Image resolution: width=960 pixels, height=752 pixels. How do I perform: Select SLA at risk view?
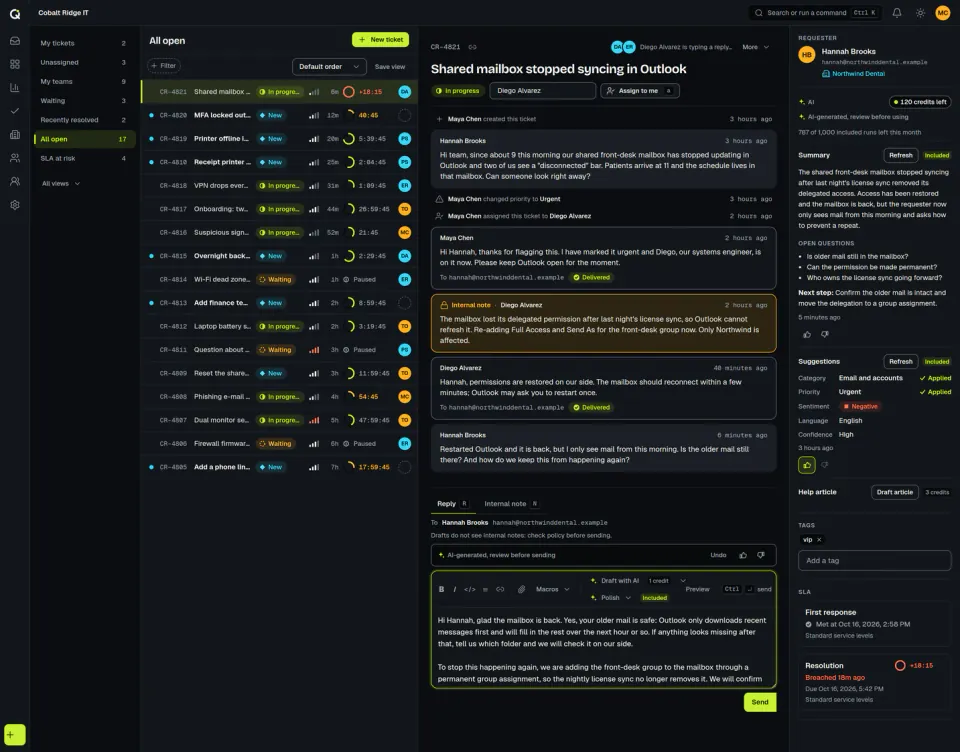83,158
